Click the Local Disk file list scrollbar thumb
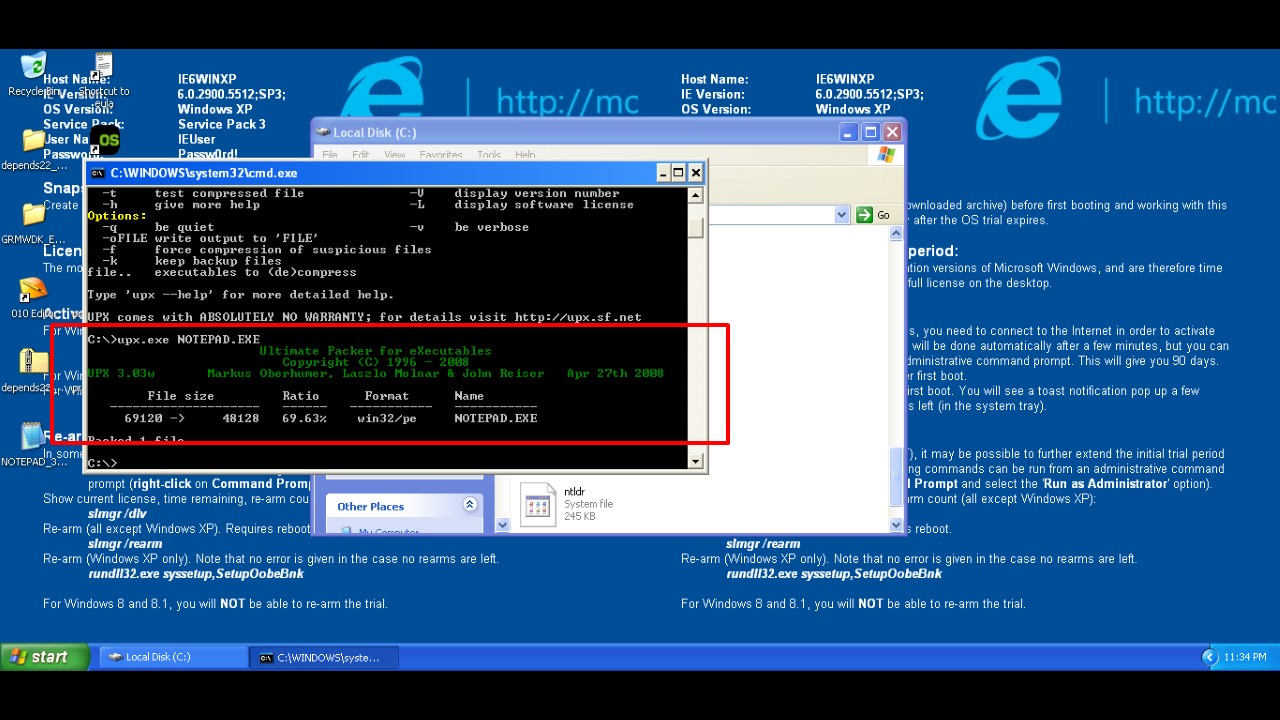The height and width of the screenshot is (720, 1280). (896, 478)
